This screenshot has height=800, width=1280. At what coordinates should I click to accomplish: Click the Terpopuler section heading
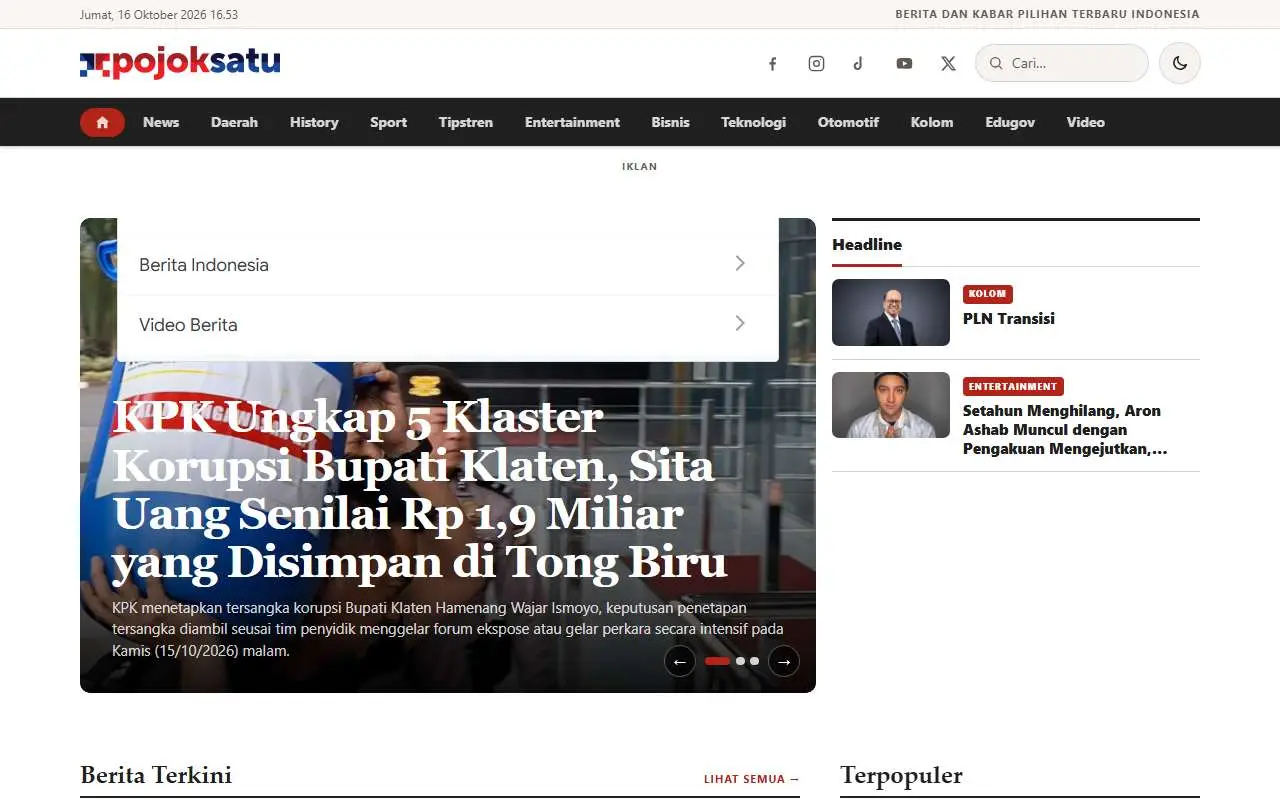[901, 776]
